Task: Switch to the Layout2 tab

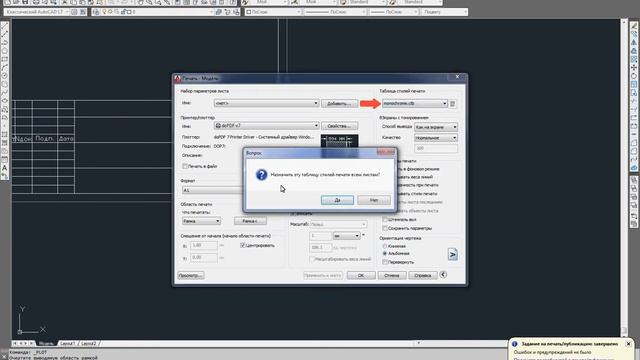Action: 89,344
